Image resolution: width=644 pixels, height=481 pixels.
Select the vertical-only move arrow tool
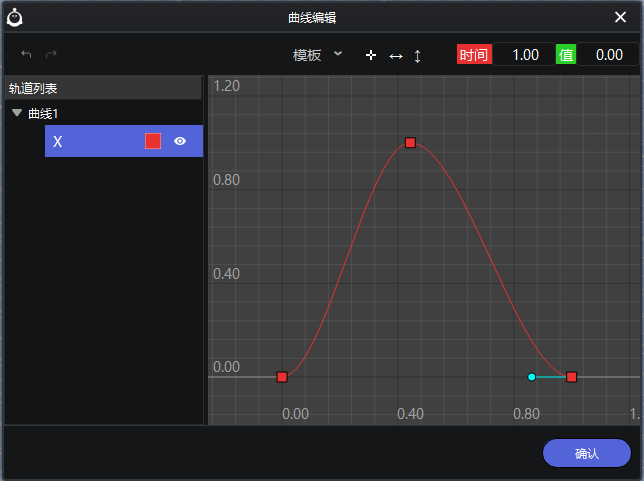pyautogui.click(x=418, y=56)
